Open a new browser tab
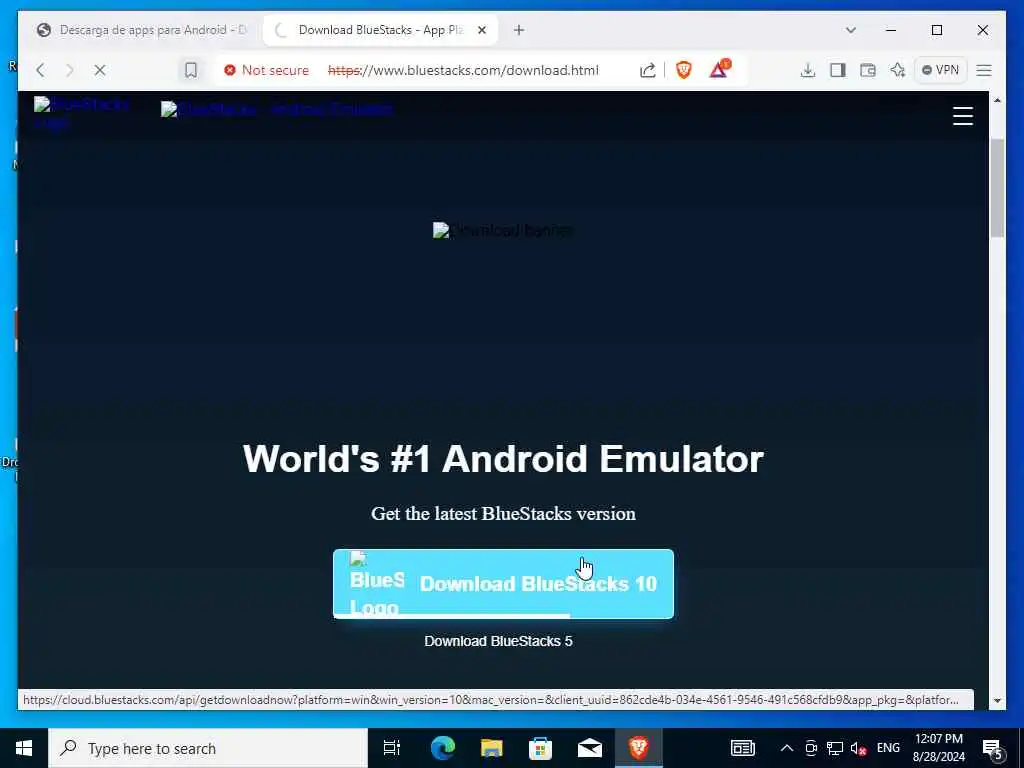This screenshot has width=1024, height=768. [519, 30]
